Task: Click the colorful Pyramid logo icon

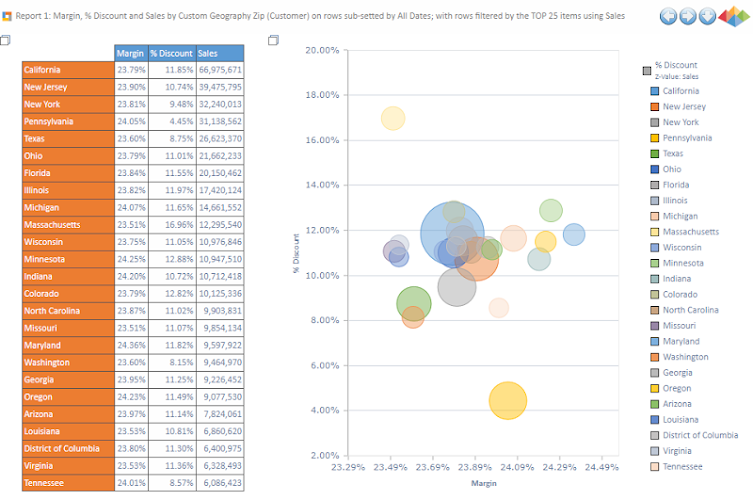Action: pos(734,16)
